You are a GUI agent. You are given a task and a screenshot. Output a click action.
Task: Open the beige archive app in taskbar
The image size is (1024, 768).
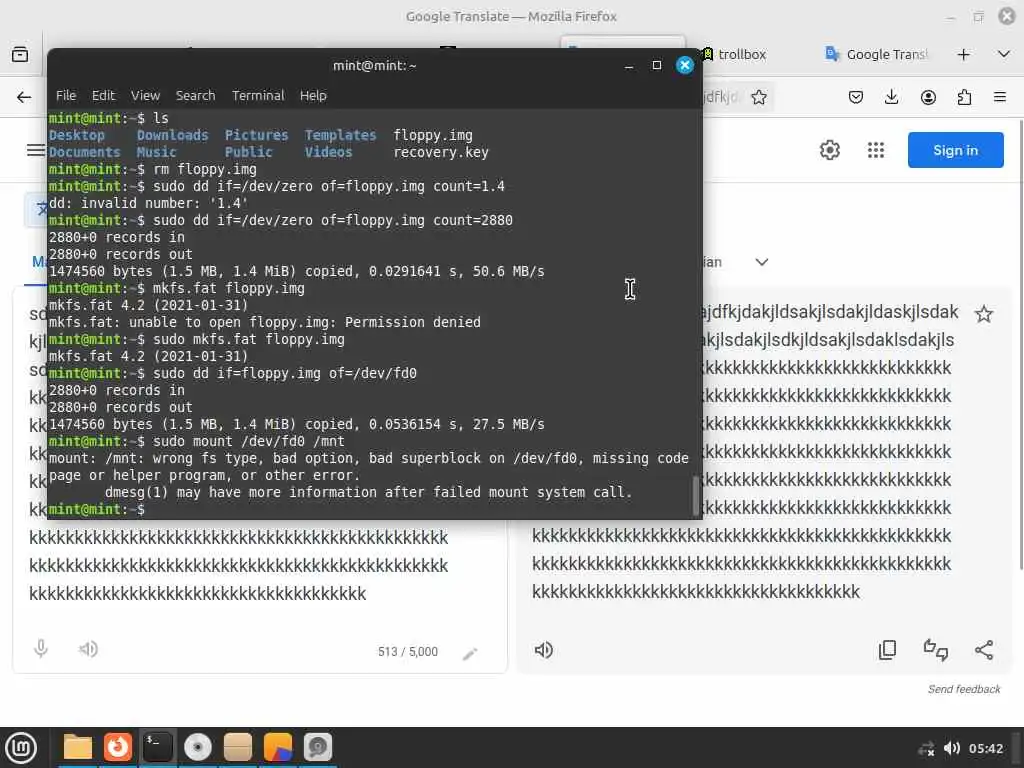pos(238,747)
